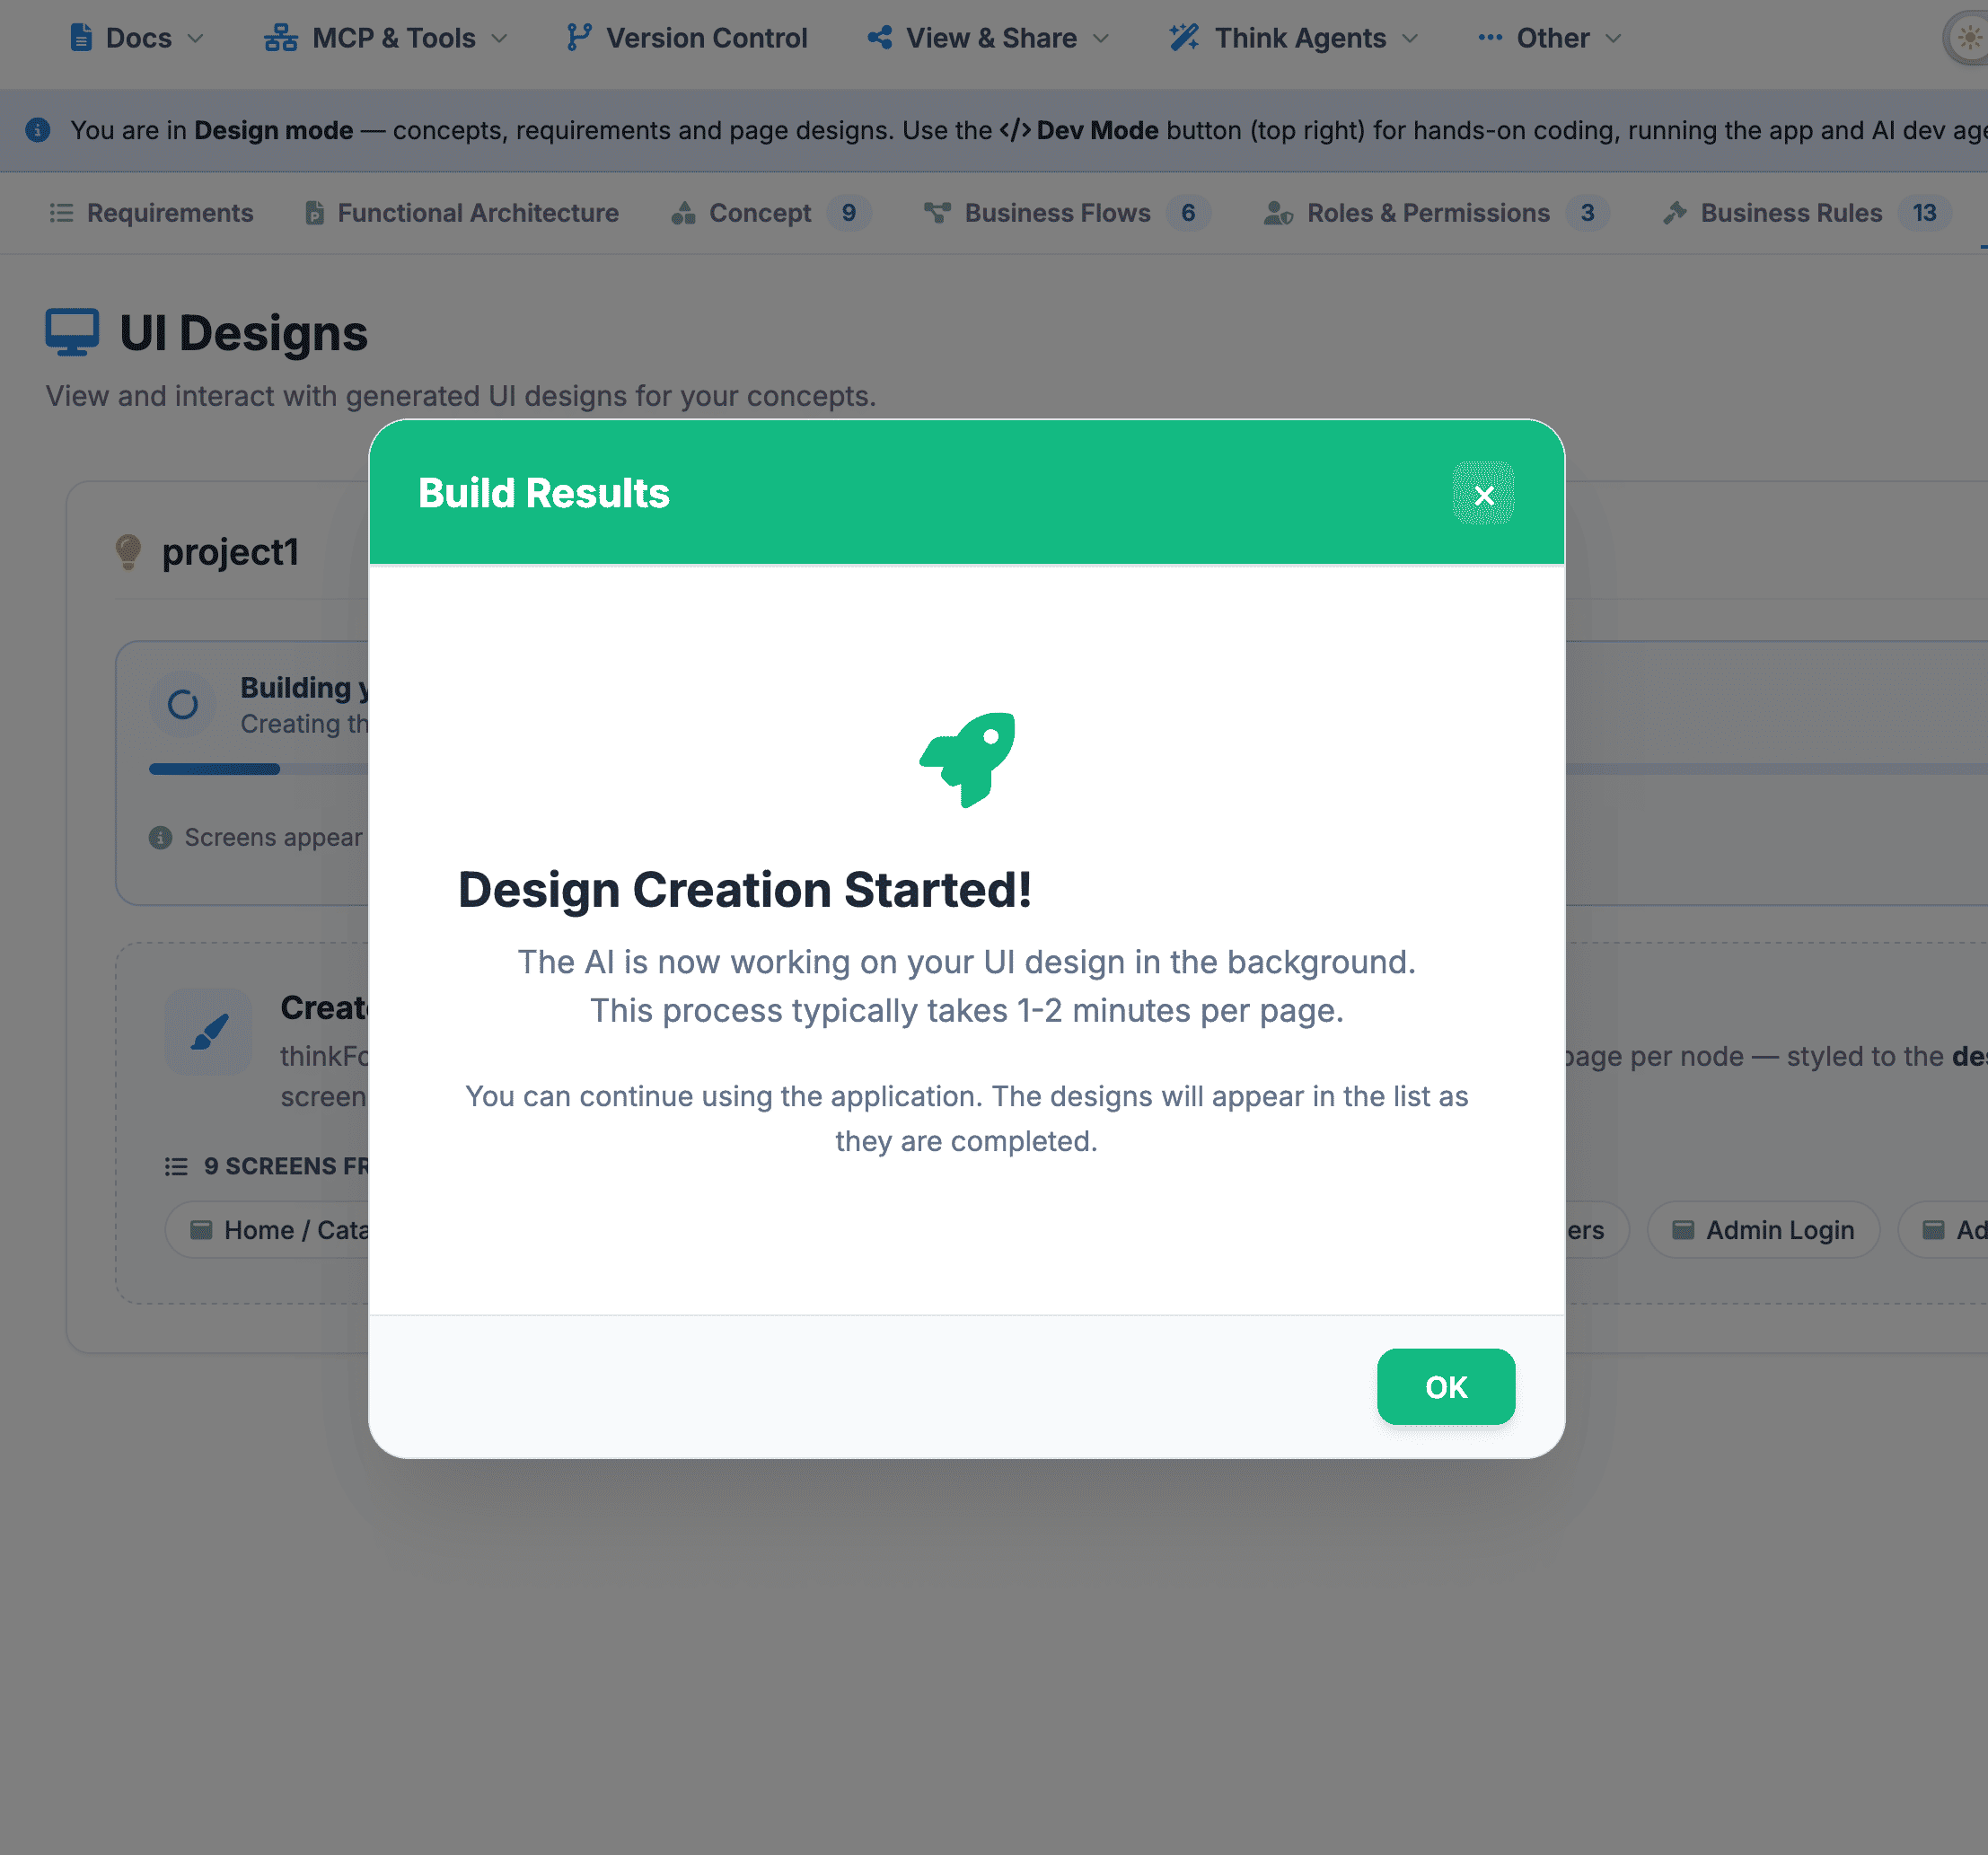Viewport: 1988px width, 1855px height.
Task: Open the Other menu
Action: tap(1549, 38)
